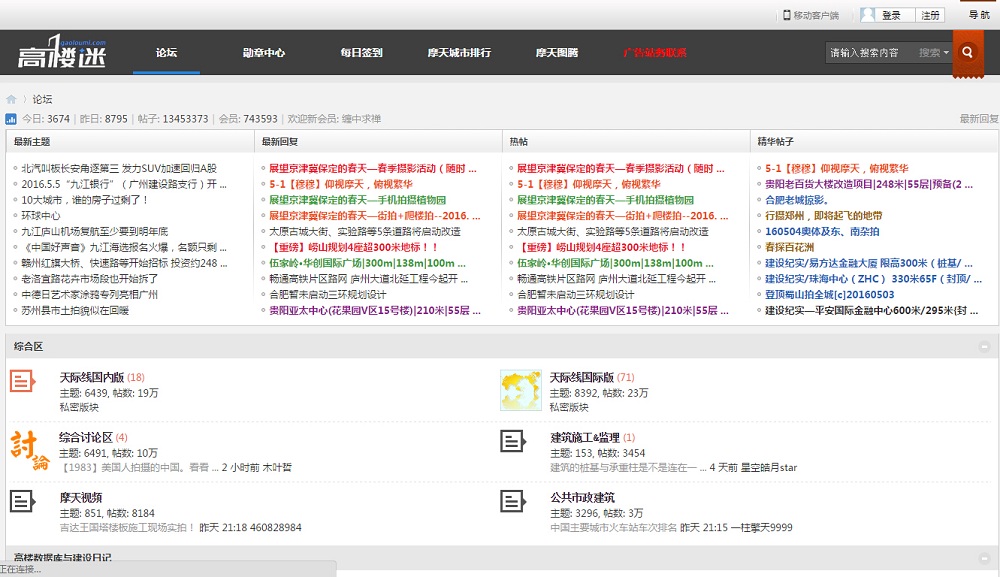Select the 论坛 navigation tab
The image size is (1000, 577).
click(166, 52)
